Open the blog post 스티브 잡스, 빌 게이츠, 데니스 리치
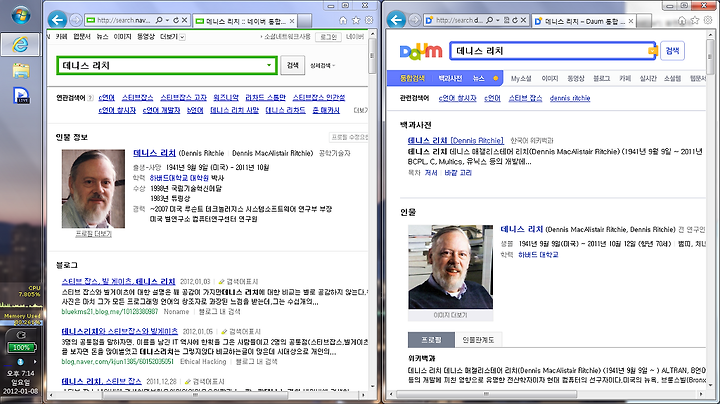The height and width of the screenshot is (404, 720). click(x=118, y=281)
